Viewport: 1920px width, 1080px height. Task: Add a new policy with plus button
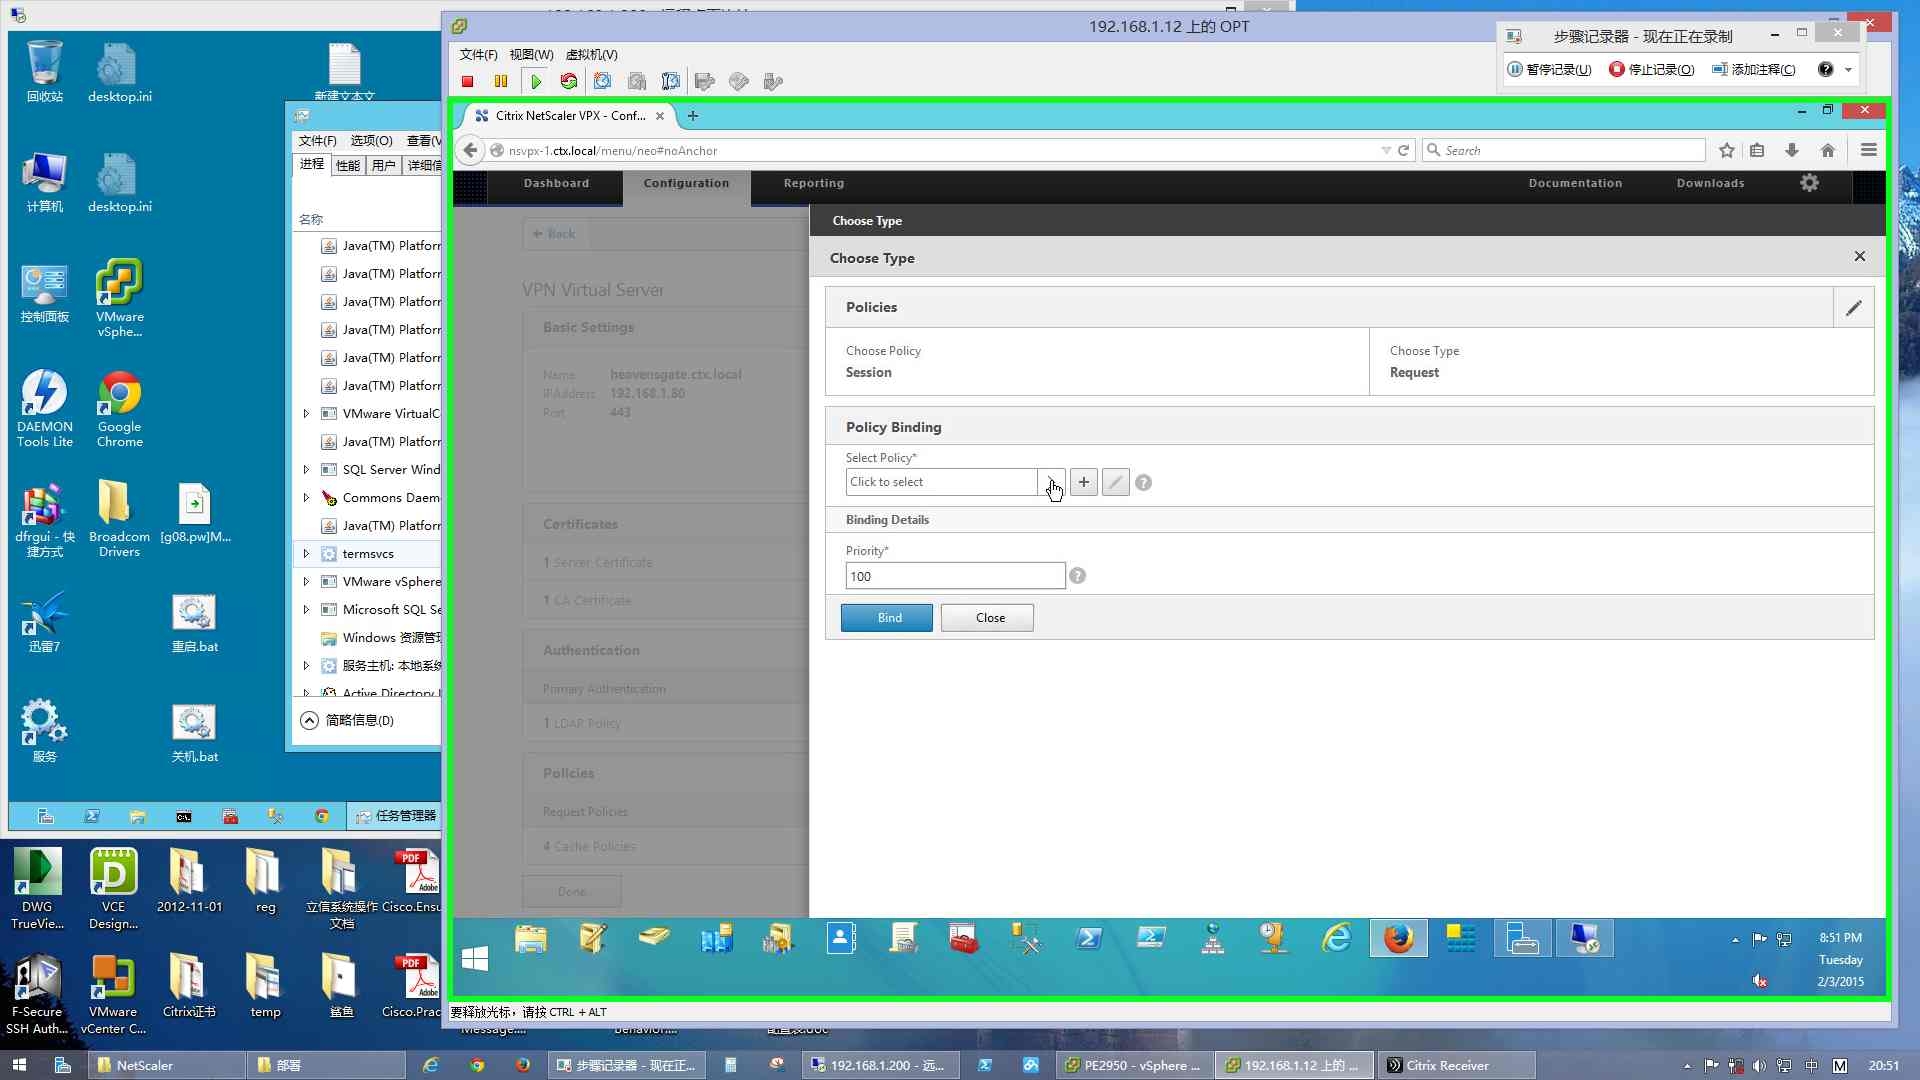point(1083,482)
